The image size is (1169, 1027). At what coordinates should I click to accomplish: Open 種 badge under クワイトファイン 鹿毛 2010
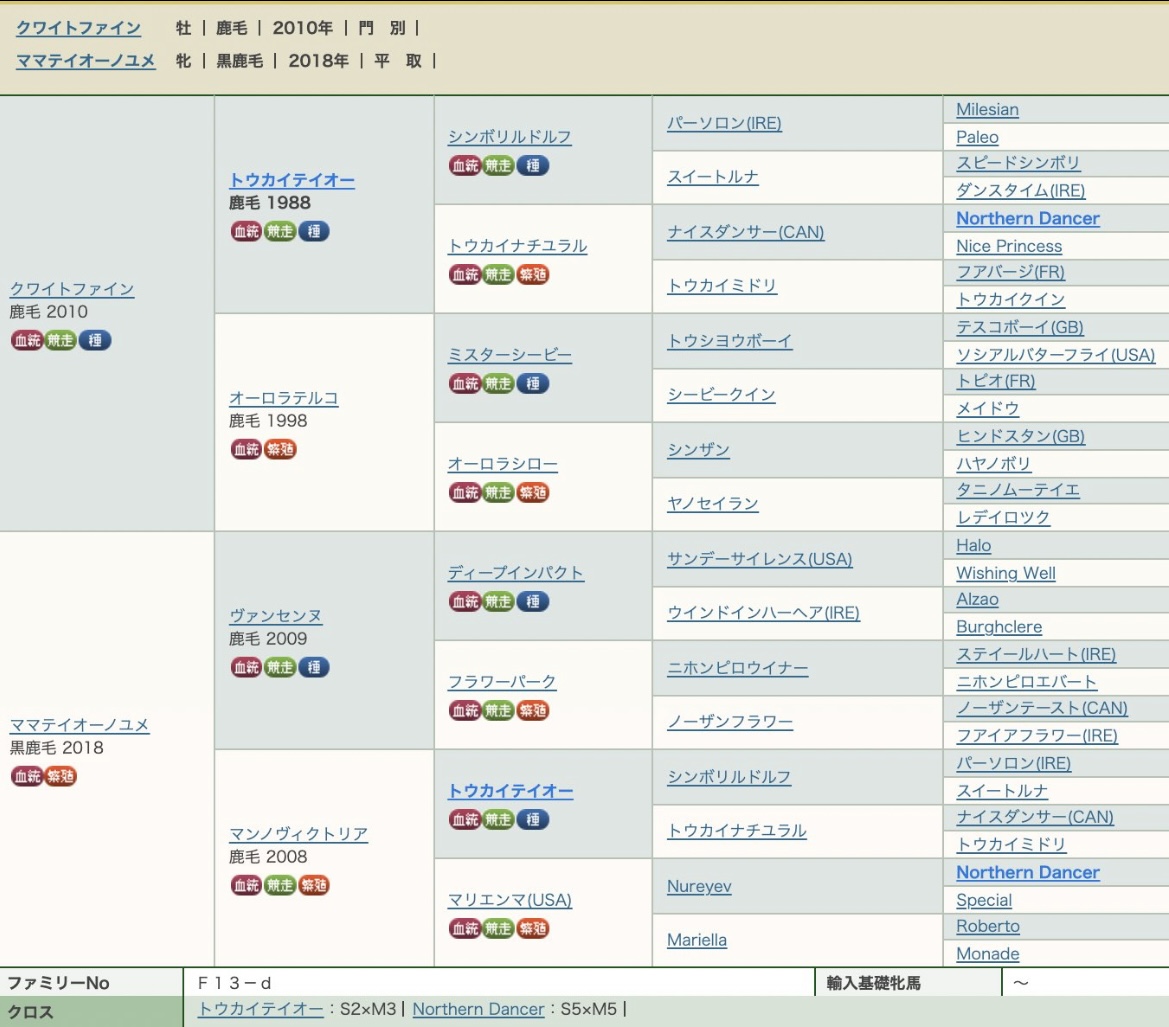95,341
